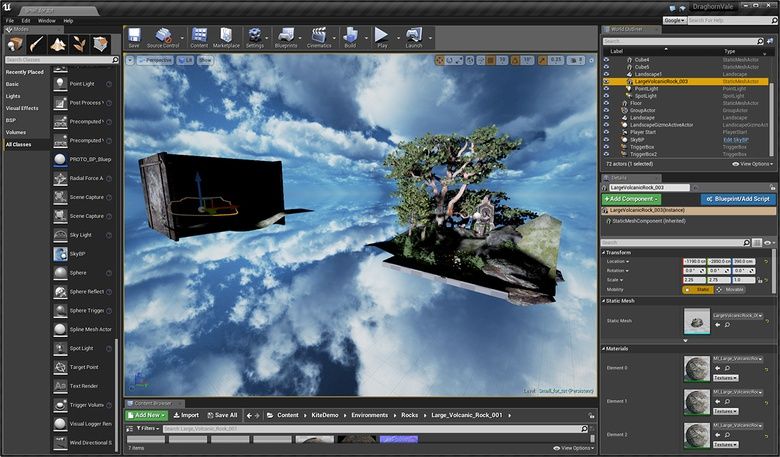The height and width of the screenshot is (457, 780).
Task: Open the Launch options dropdown arrow
Action: click(x=430, y=38)
